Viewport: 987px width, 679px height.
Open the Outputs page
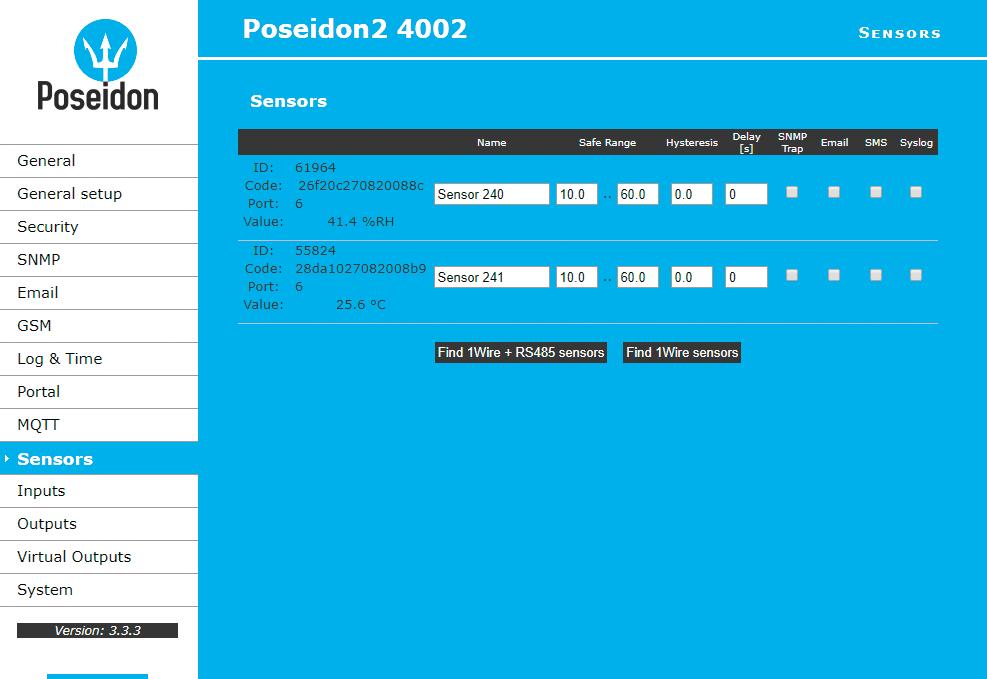coord(99,524)
